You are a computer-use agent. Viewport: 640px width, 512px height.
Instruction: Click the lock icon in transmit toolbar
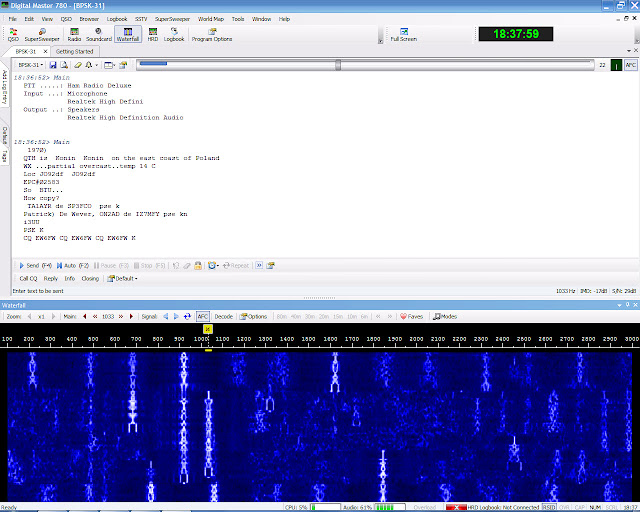pos(198,265)
